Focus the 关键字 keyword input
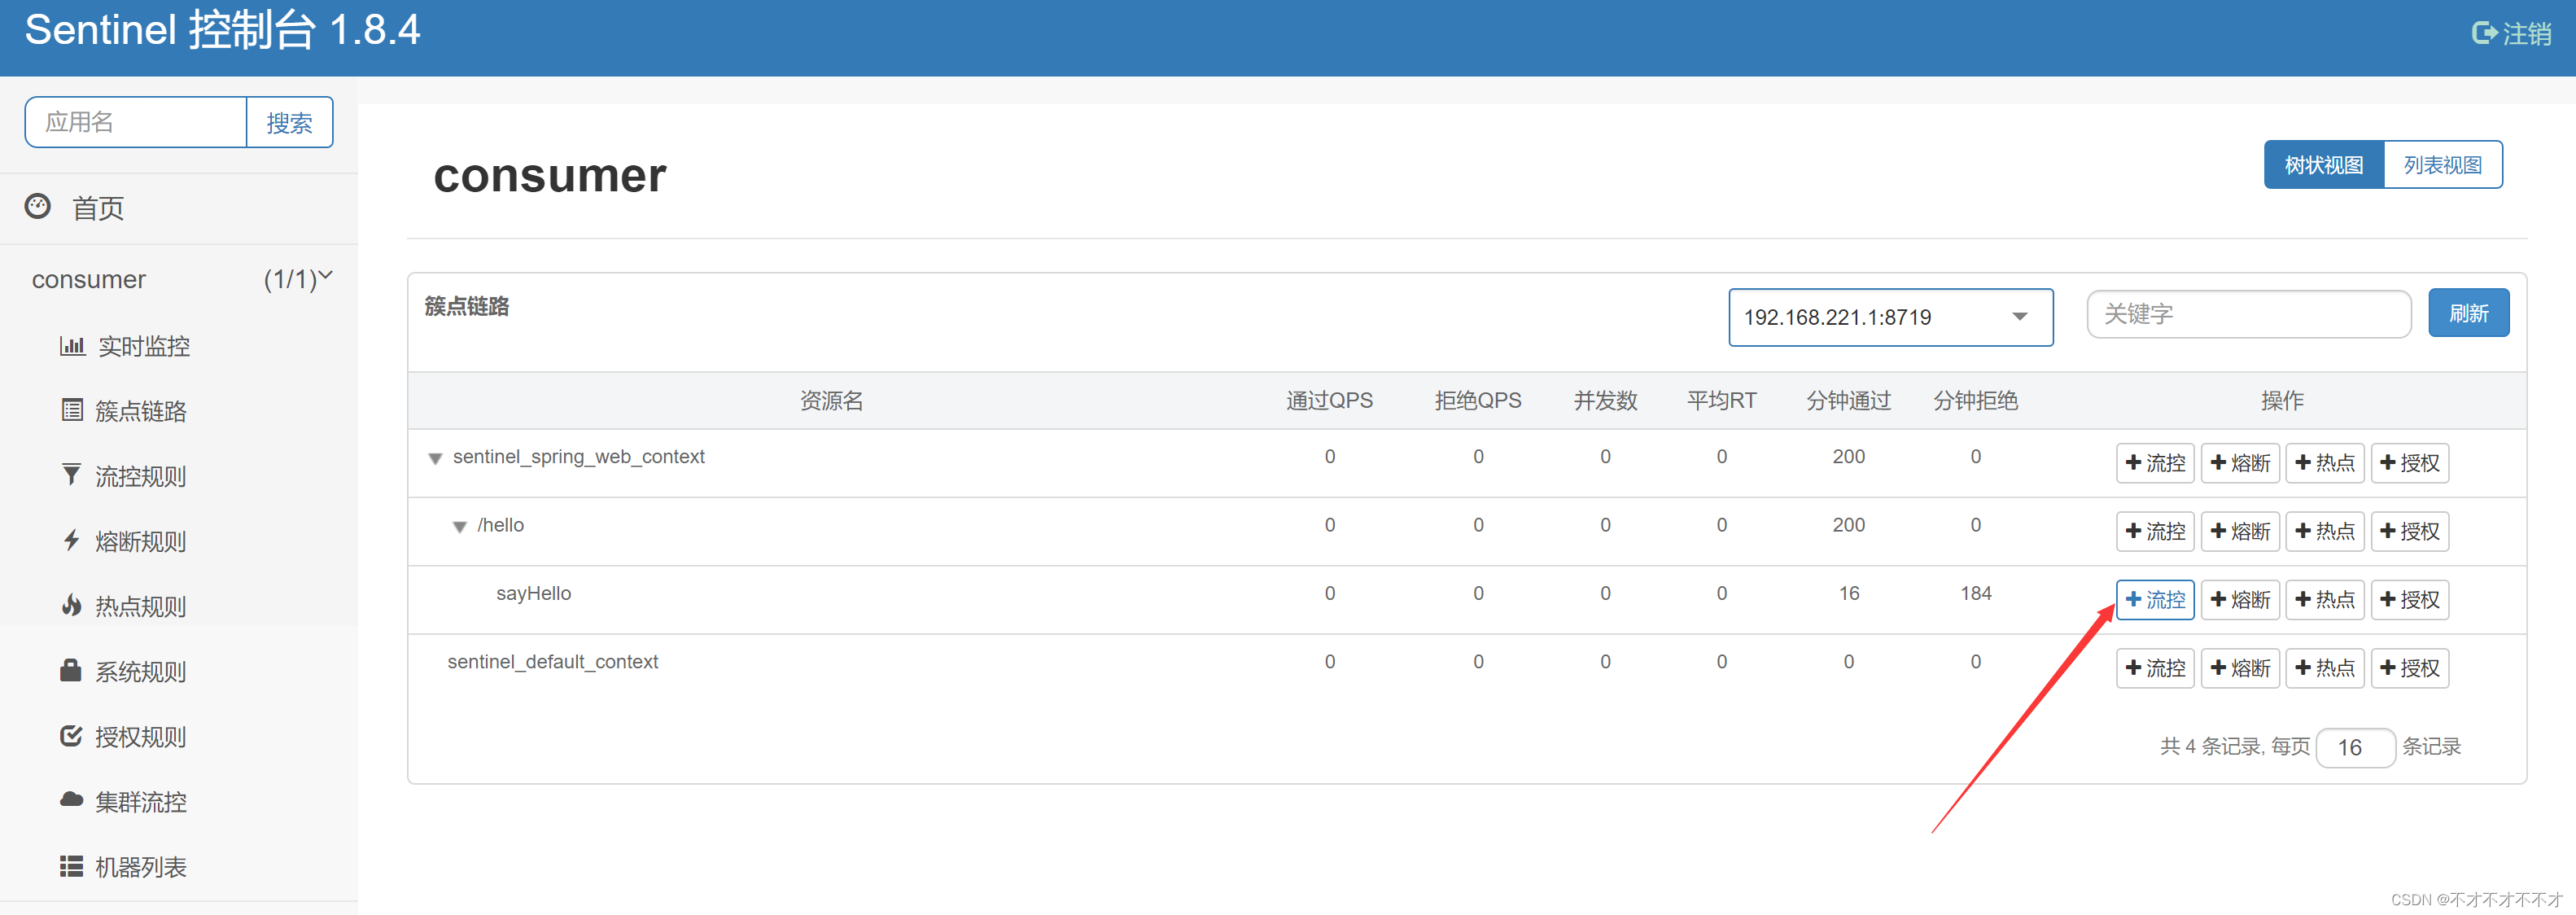 (2248, 314)
